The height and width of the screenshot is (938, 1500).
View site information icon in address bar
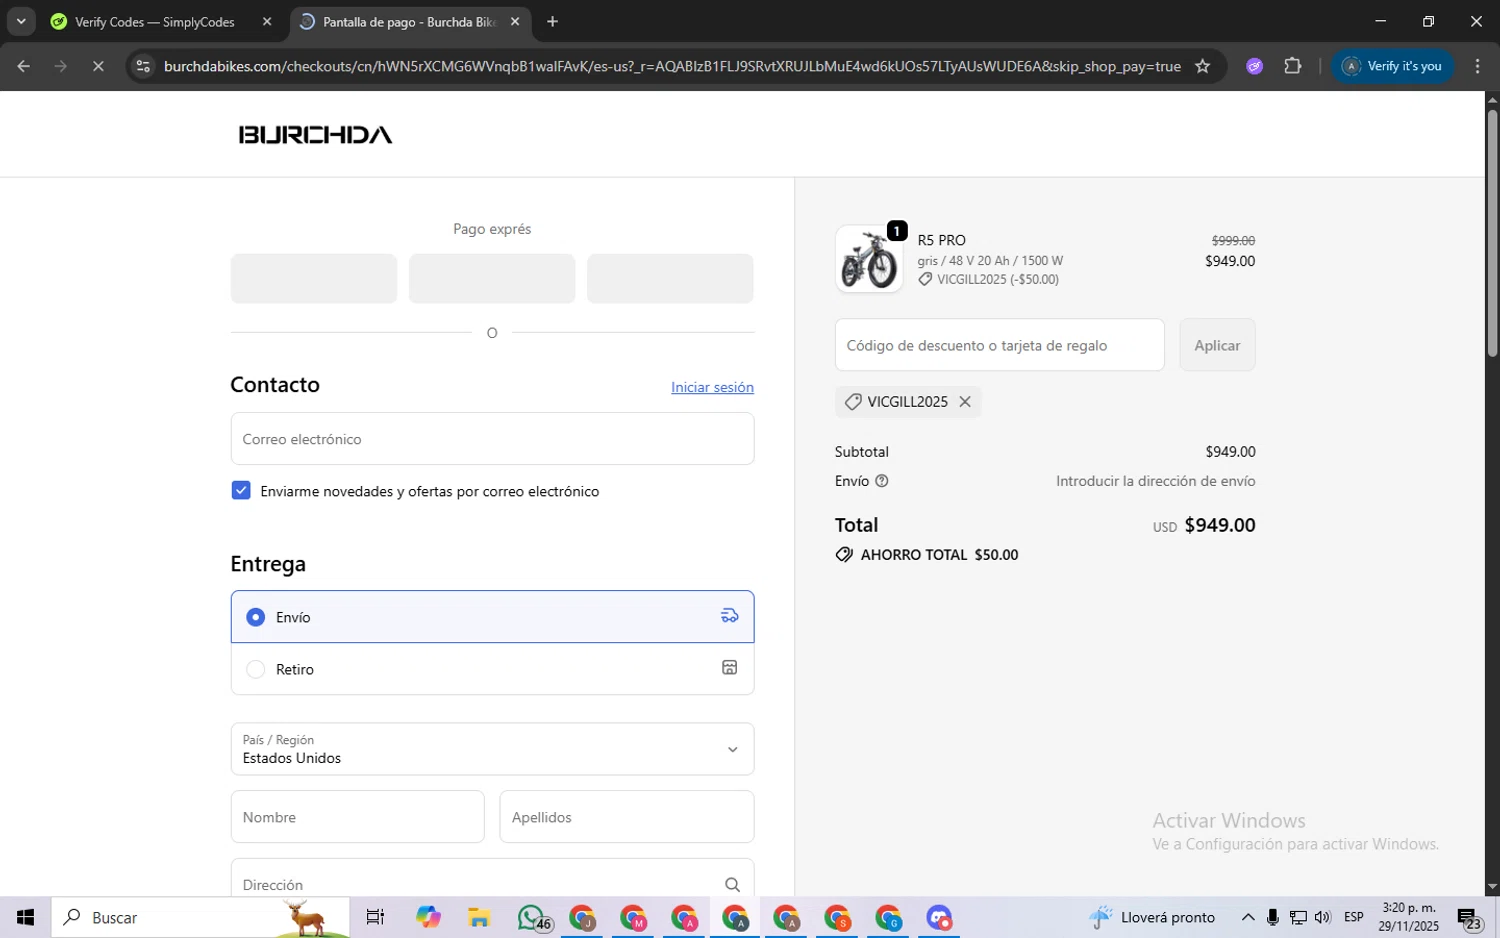tap(143, 66)
